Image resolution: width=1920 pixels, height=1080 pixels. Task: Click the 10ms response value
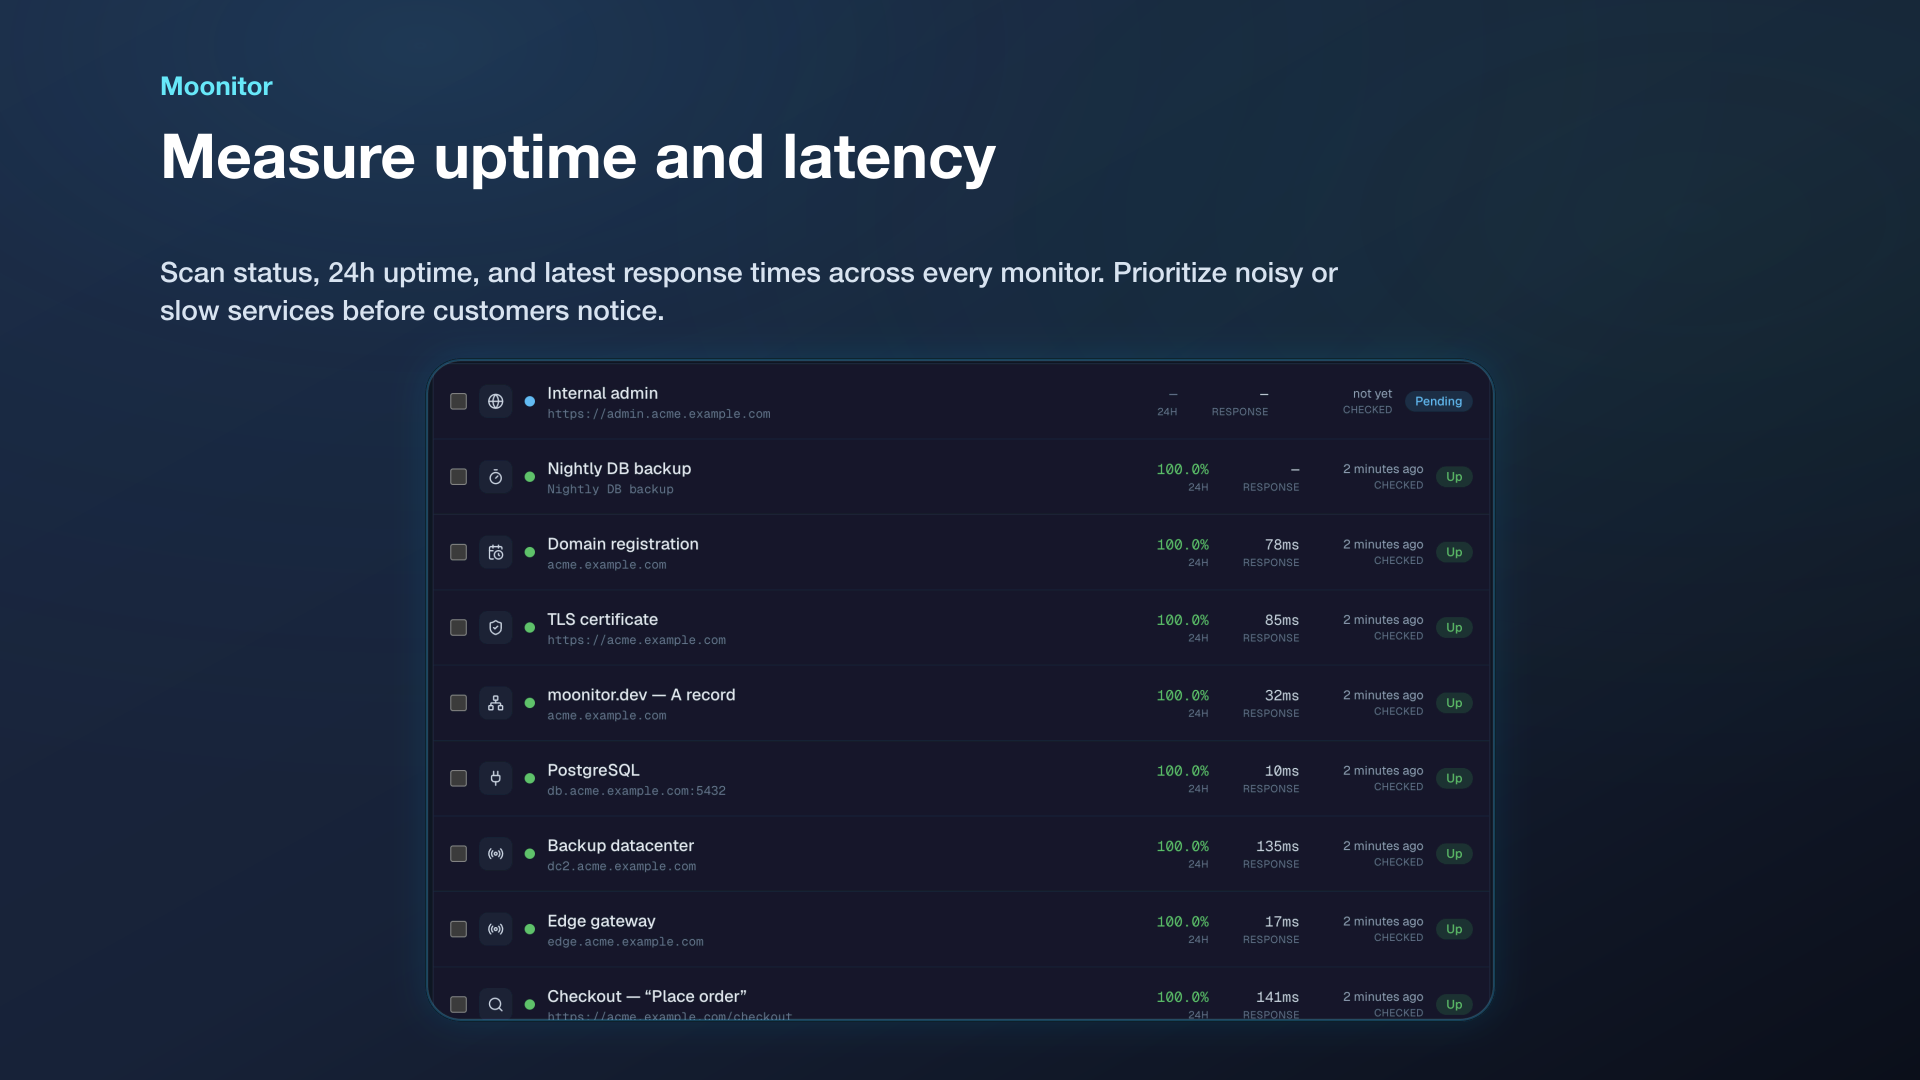(1281, 771)
